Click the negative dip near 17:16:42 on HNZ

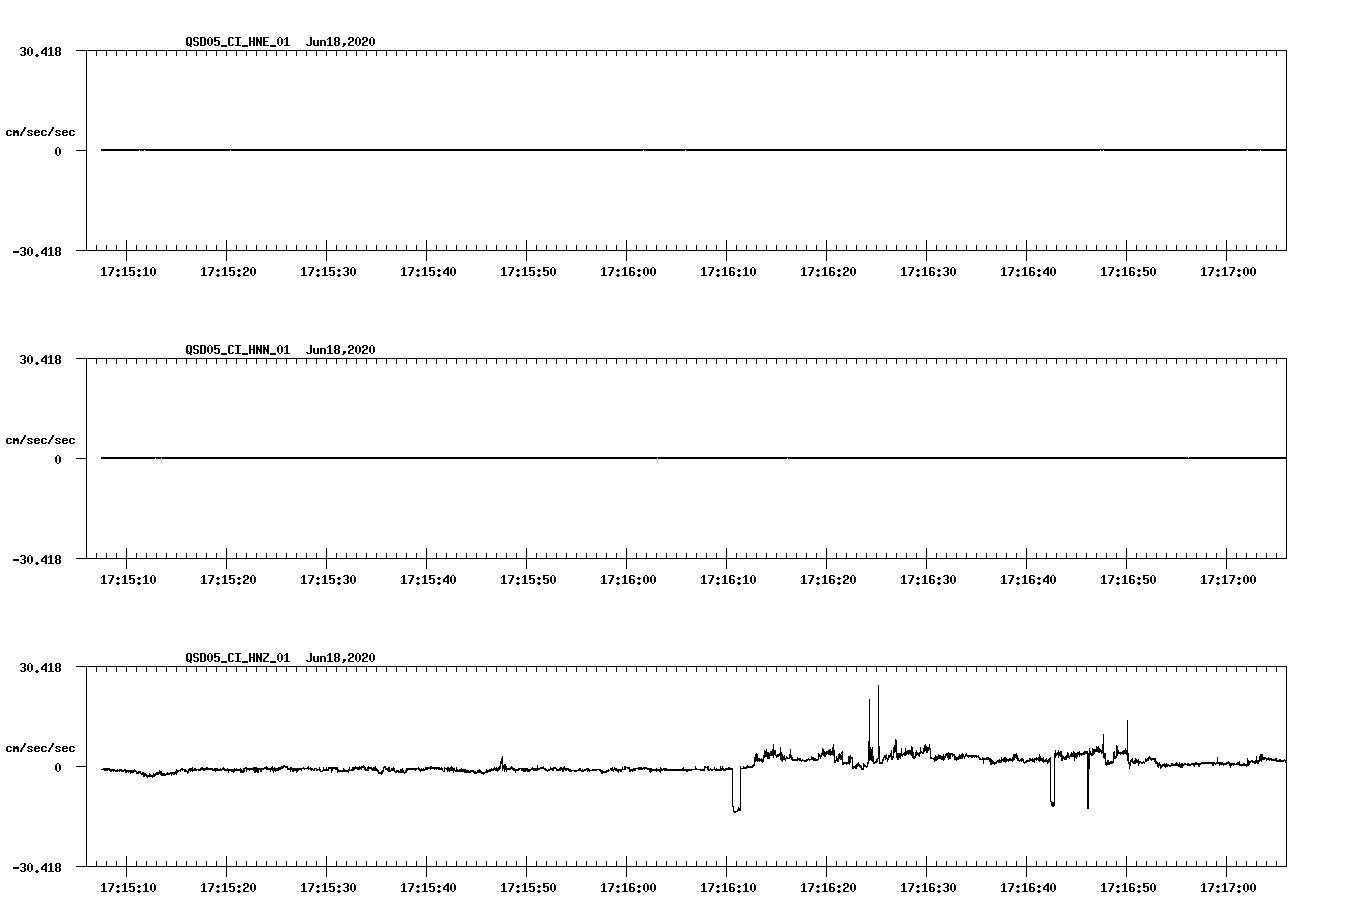(x=1052, y=782)
